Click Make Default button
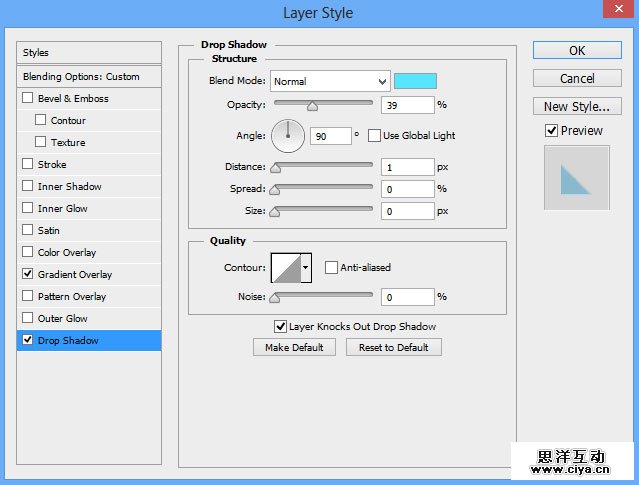 tap(294, 347)
